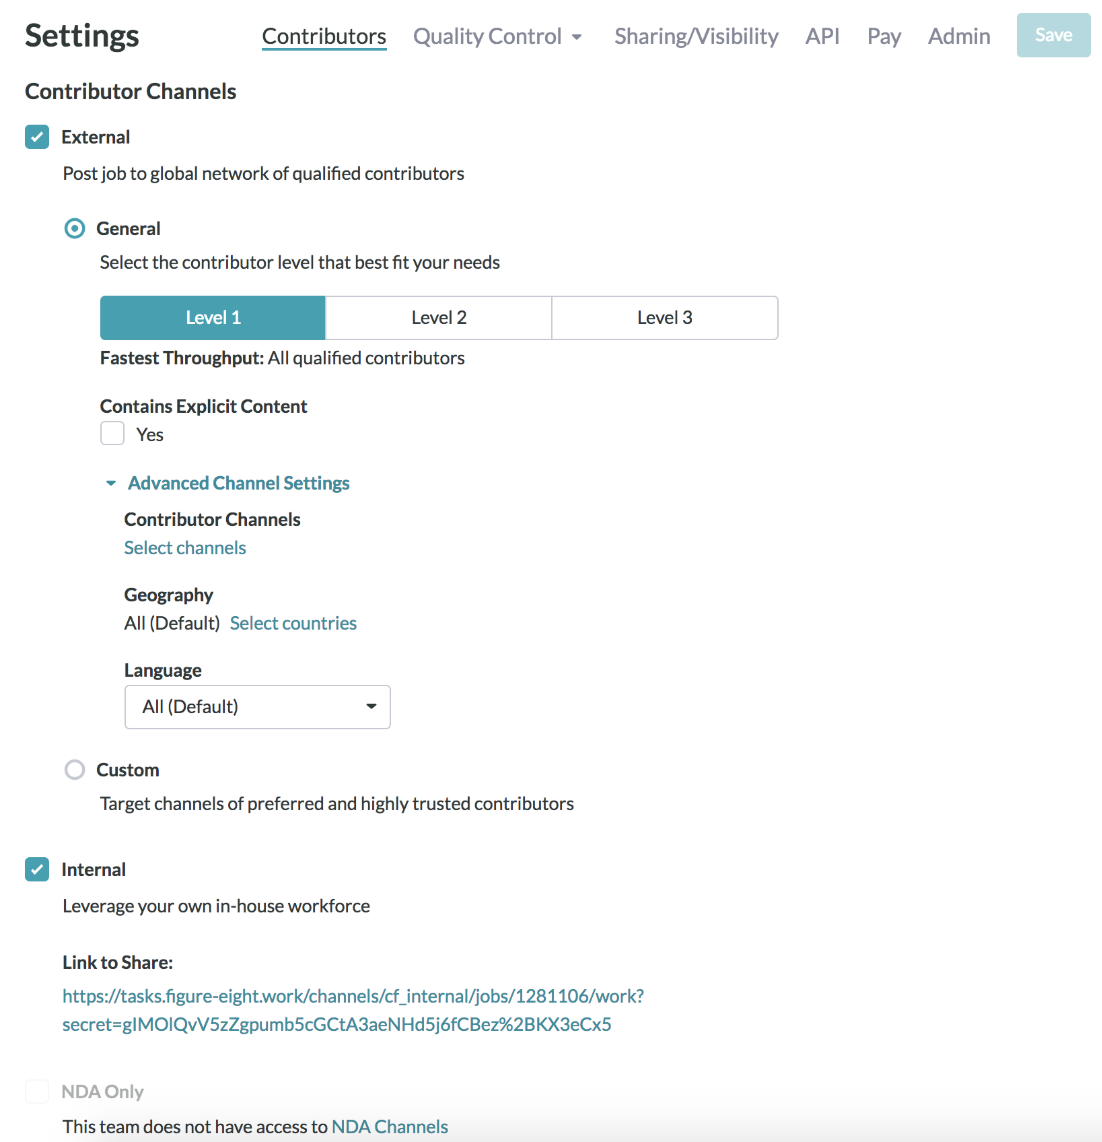Check the Yes box for explicit content
Image resolution: width=1102 pixels, height=1142 pixels.
pos(112,433)
